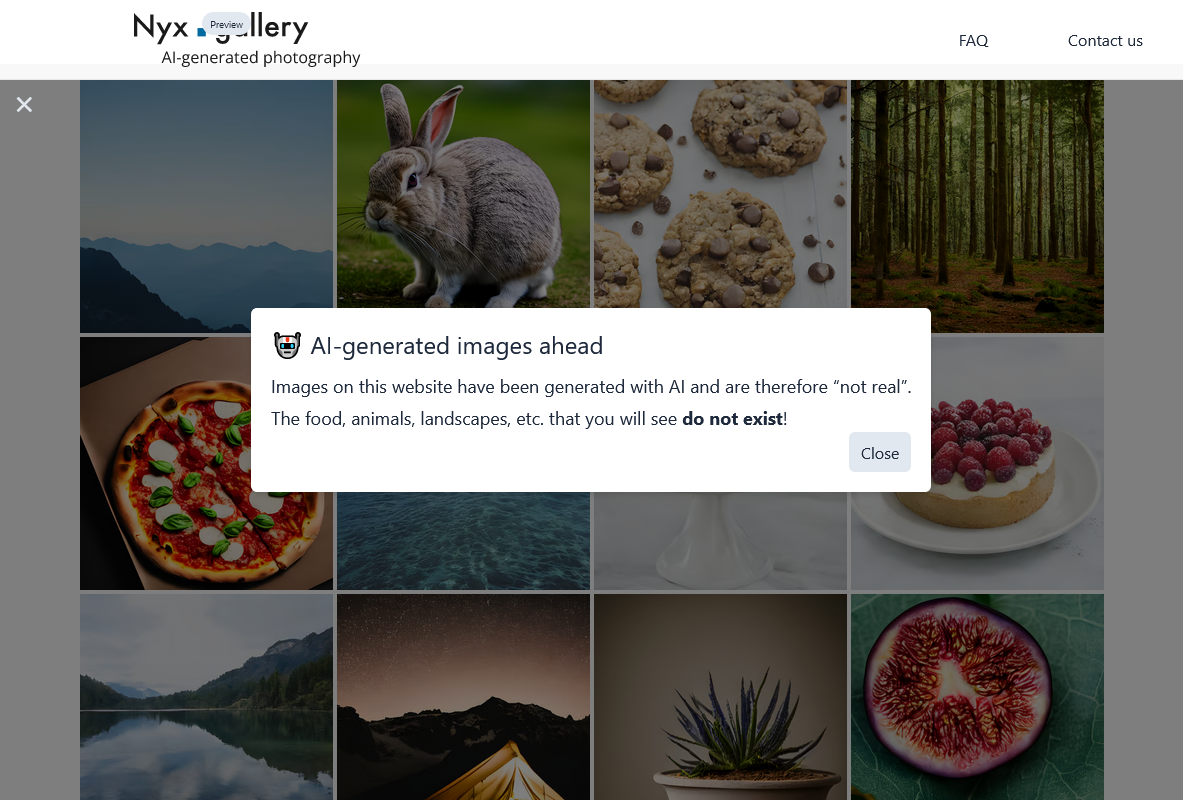The image size is (1200, 800).
Task: Open the margherita pizza thumbnail
Action: pos(165,463)
